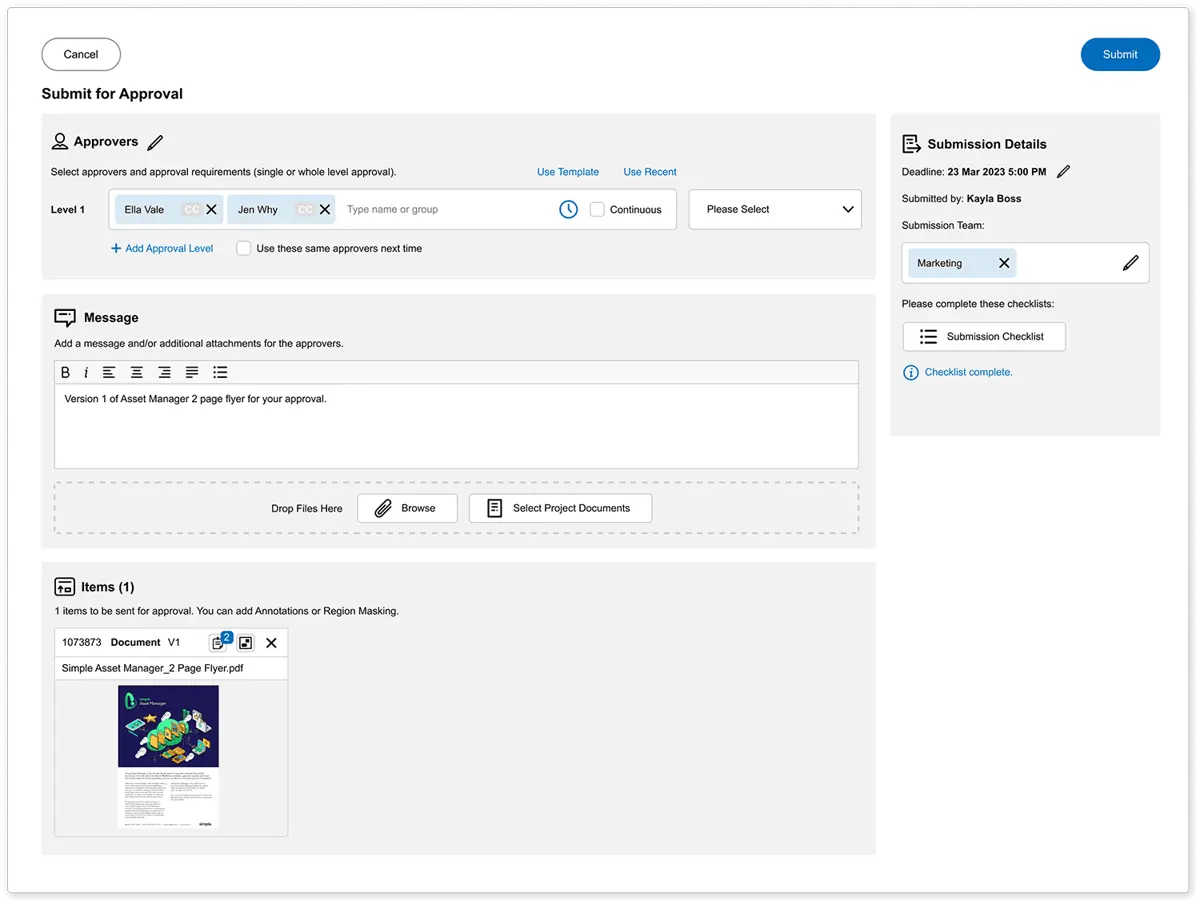This screenshot has width=1200, height=904.
Task: Toggle CC on Ella Vale chip
Action: point(191,210)
